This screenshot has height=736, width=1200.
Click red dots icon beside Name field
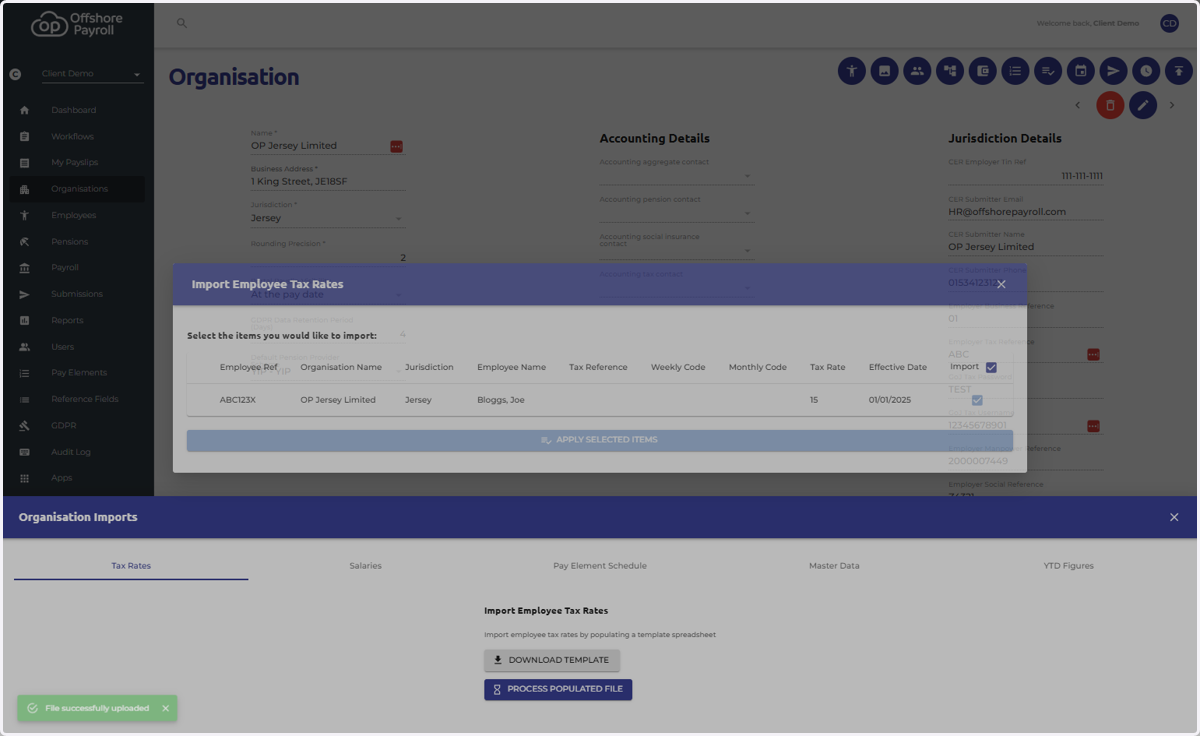(396, 146)
